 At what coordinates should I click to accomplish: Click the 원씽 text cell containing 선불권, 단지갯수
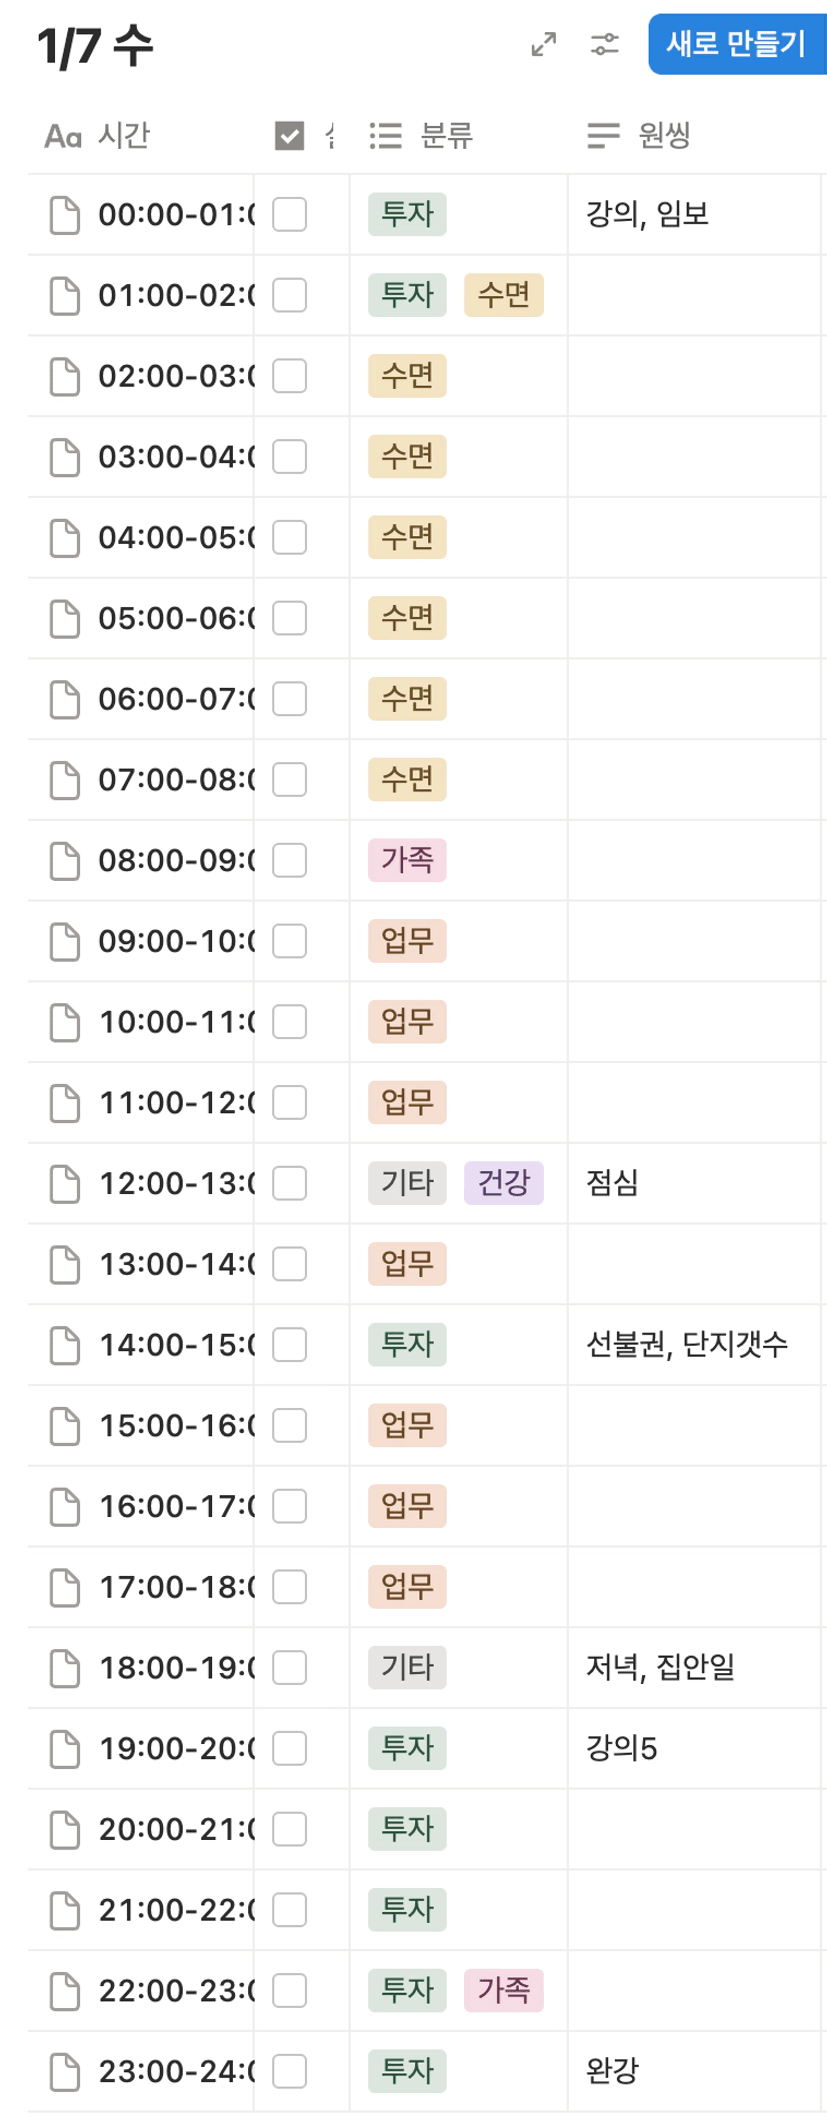687,1345
